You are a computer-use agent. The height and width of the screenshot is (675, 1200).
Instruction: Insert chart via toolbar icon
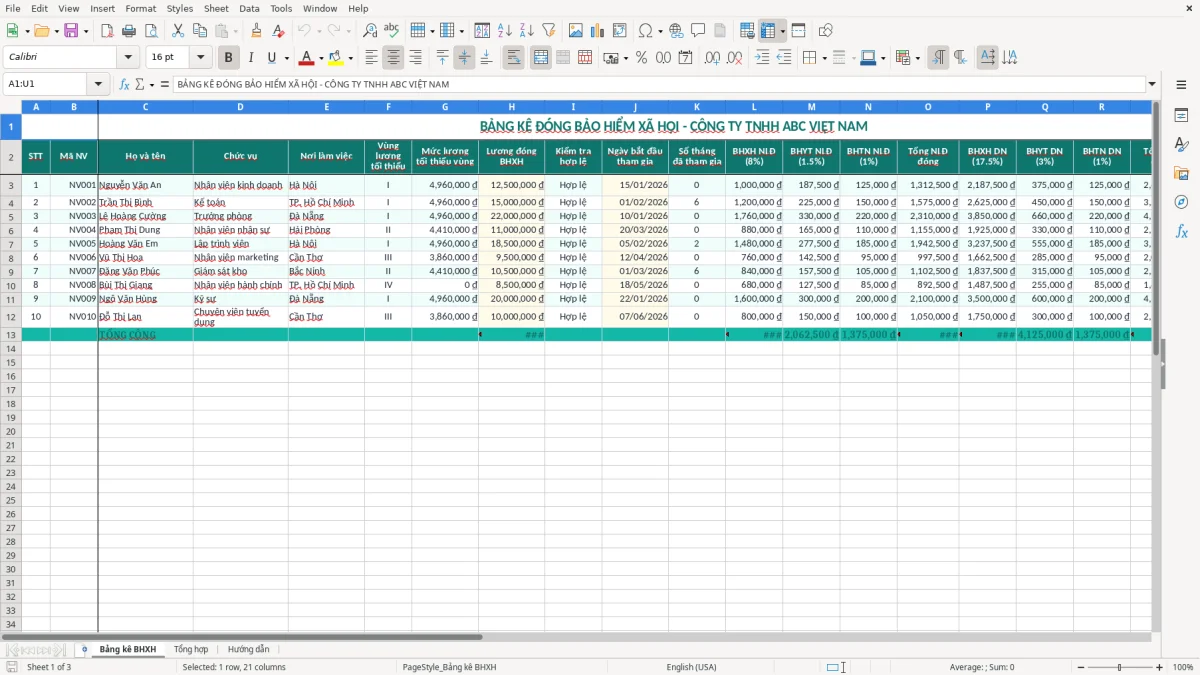[x=598, y=31]
